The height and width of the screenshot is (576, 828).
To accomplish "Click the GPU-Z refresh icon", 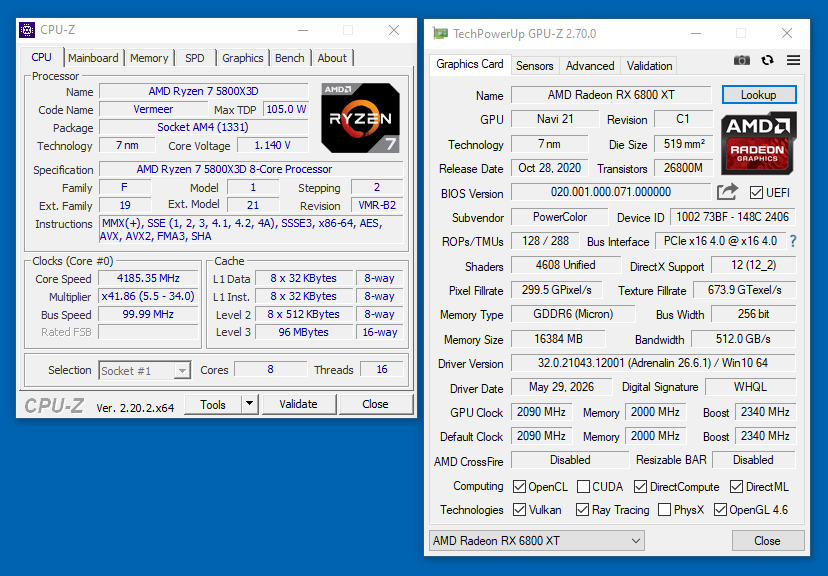I will pyautogui.click(x=767, y=60).
